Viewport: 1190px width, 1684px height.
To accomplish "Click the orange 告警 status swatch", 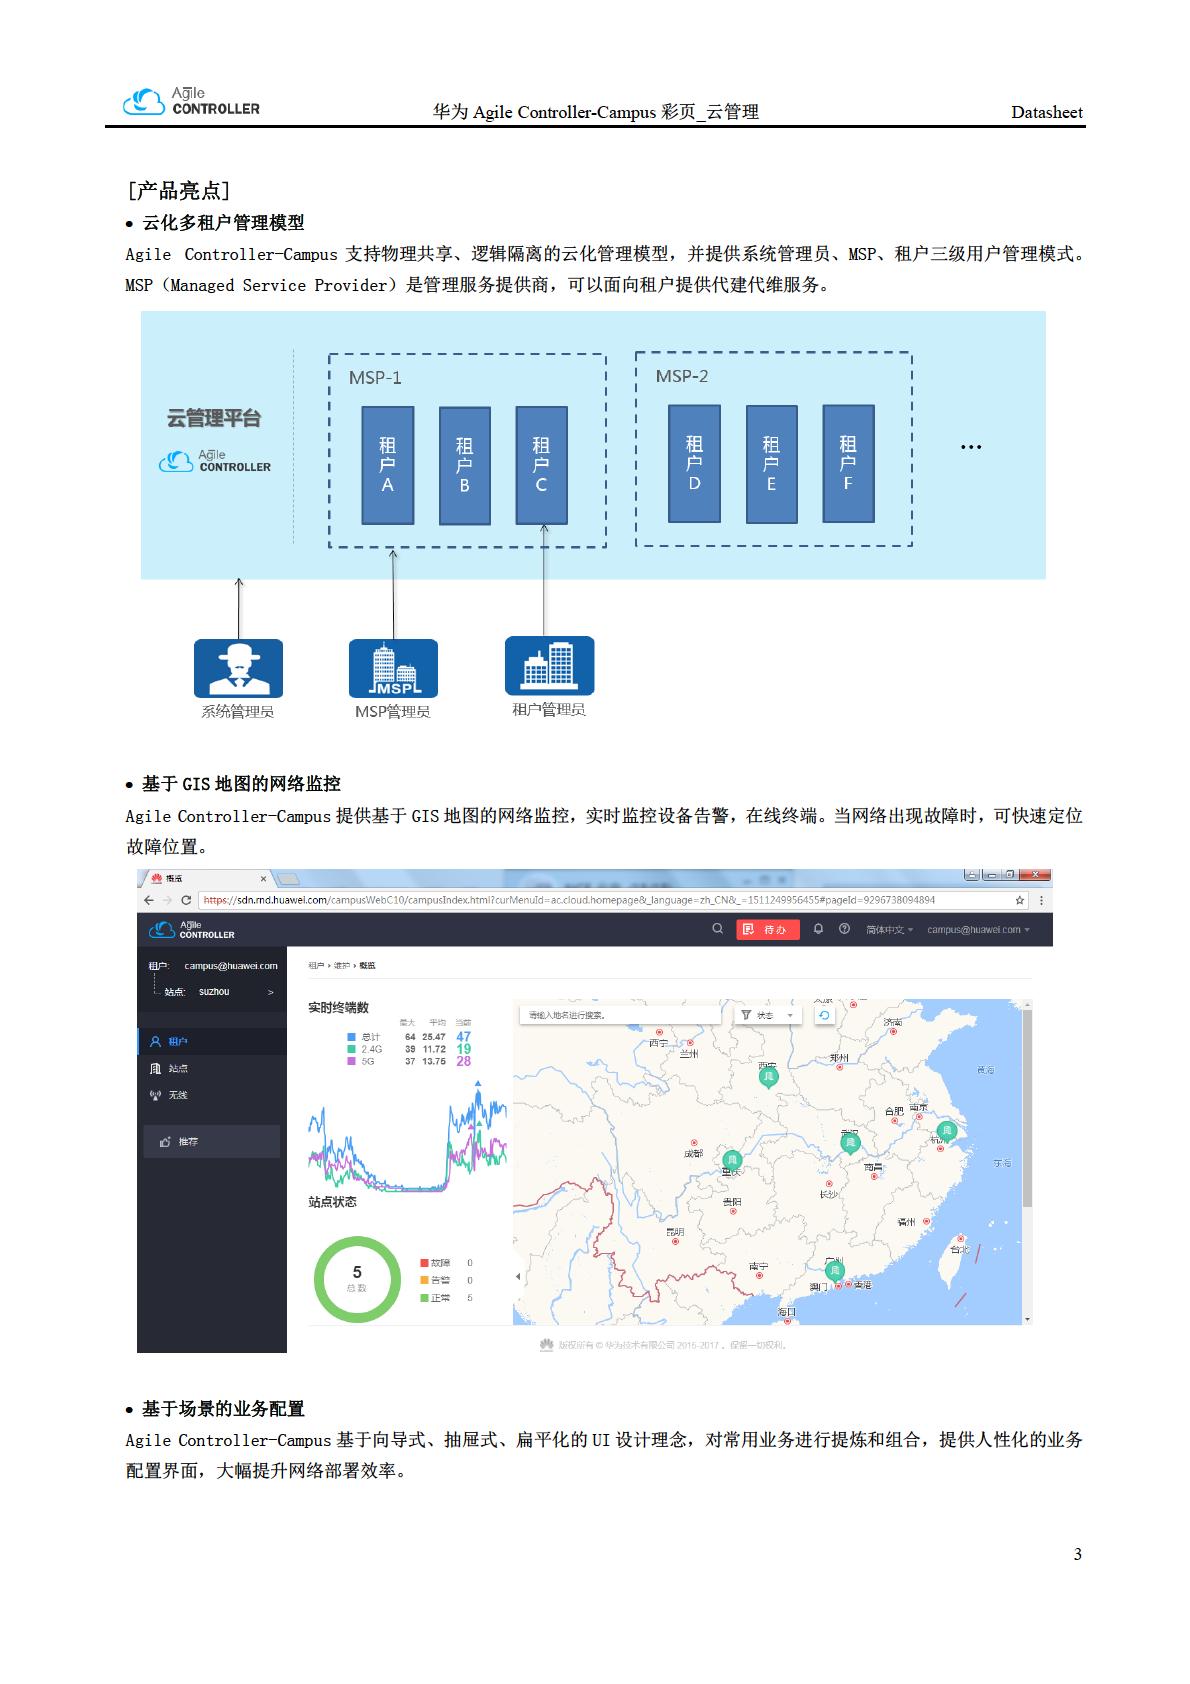I will pyautogui.click(x=424, y=1280).
